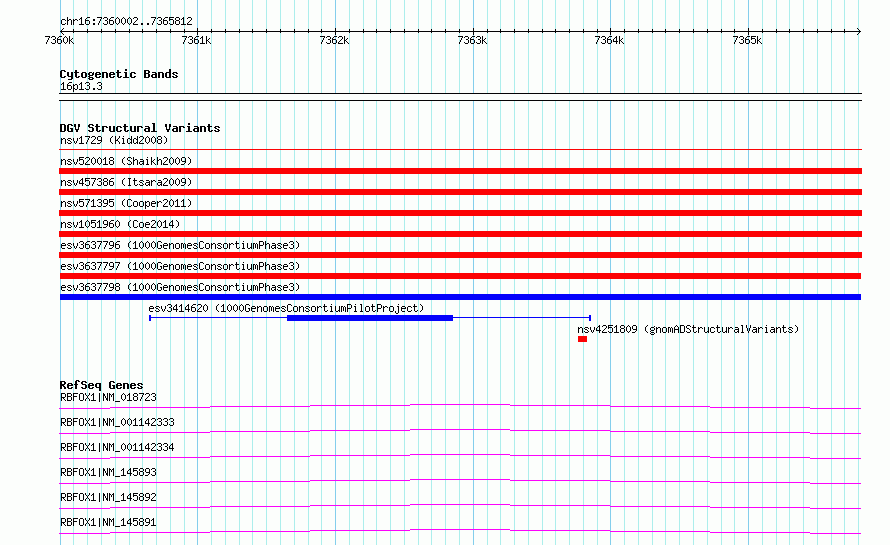This screenshot has width=890, height=545.
Task: Click the red bar under esv3637796
Action: (460, 255)
